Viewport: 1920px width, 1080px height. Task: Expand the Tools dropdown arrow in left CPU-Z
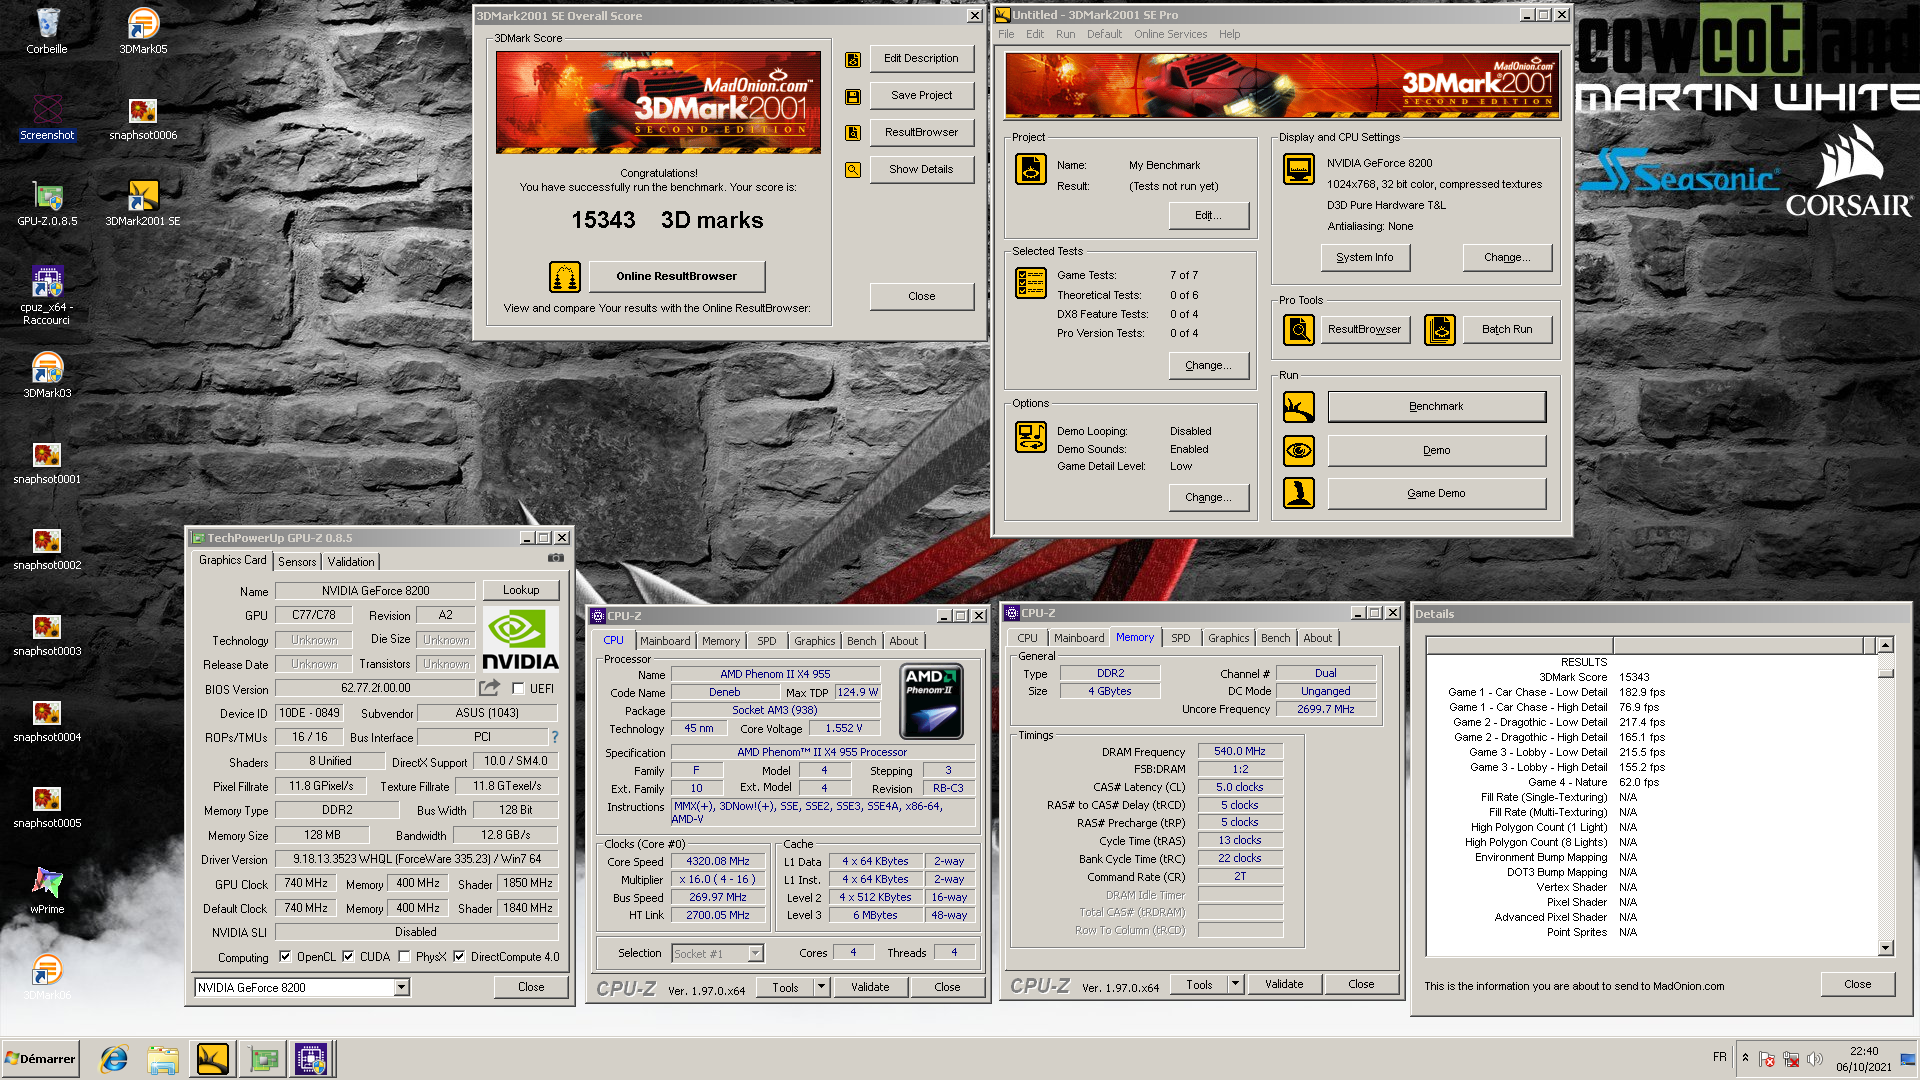(x=822, y=987)
